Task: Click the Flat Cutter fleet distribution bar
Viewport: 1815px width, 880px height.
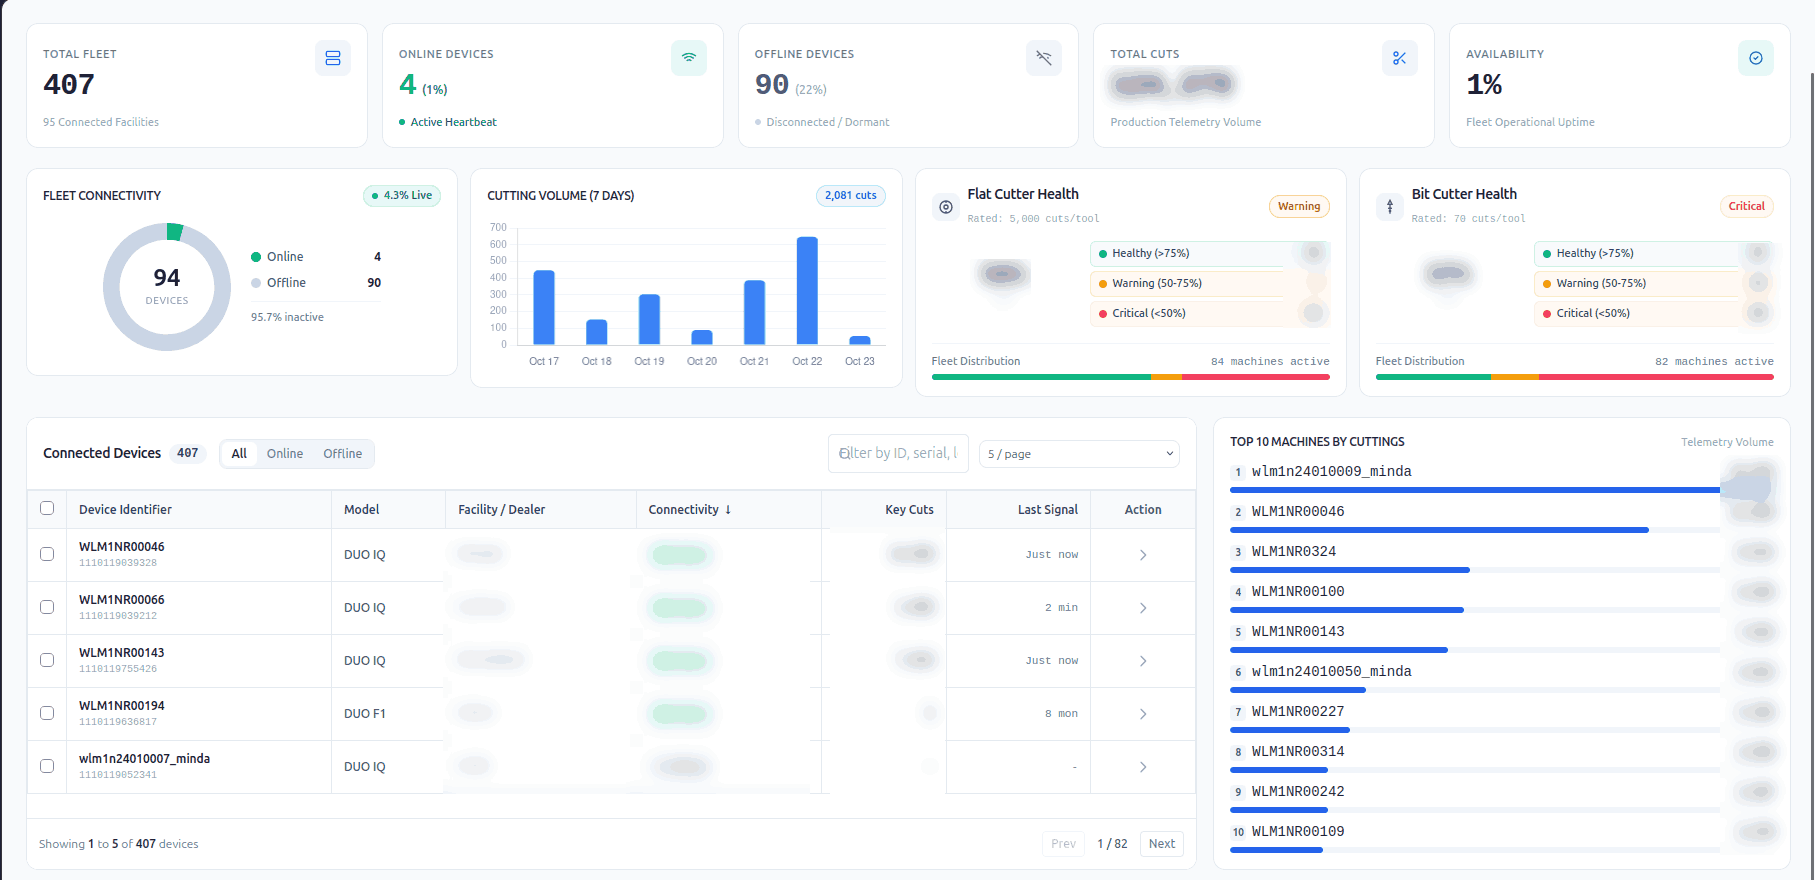Action: [x=1131, y=377]
